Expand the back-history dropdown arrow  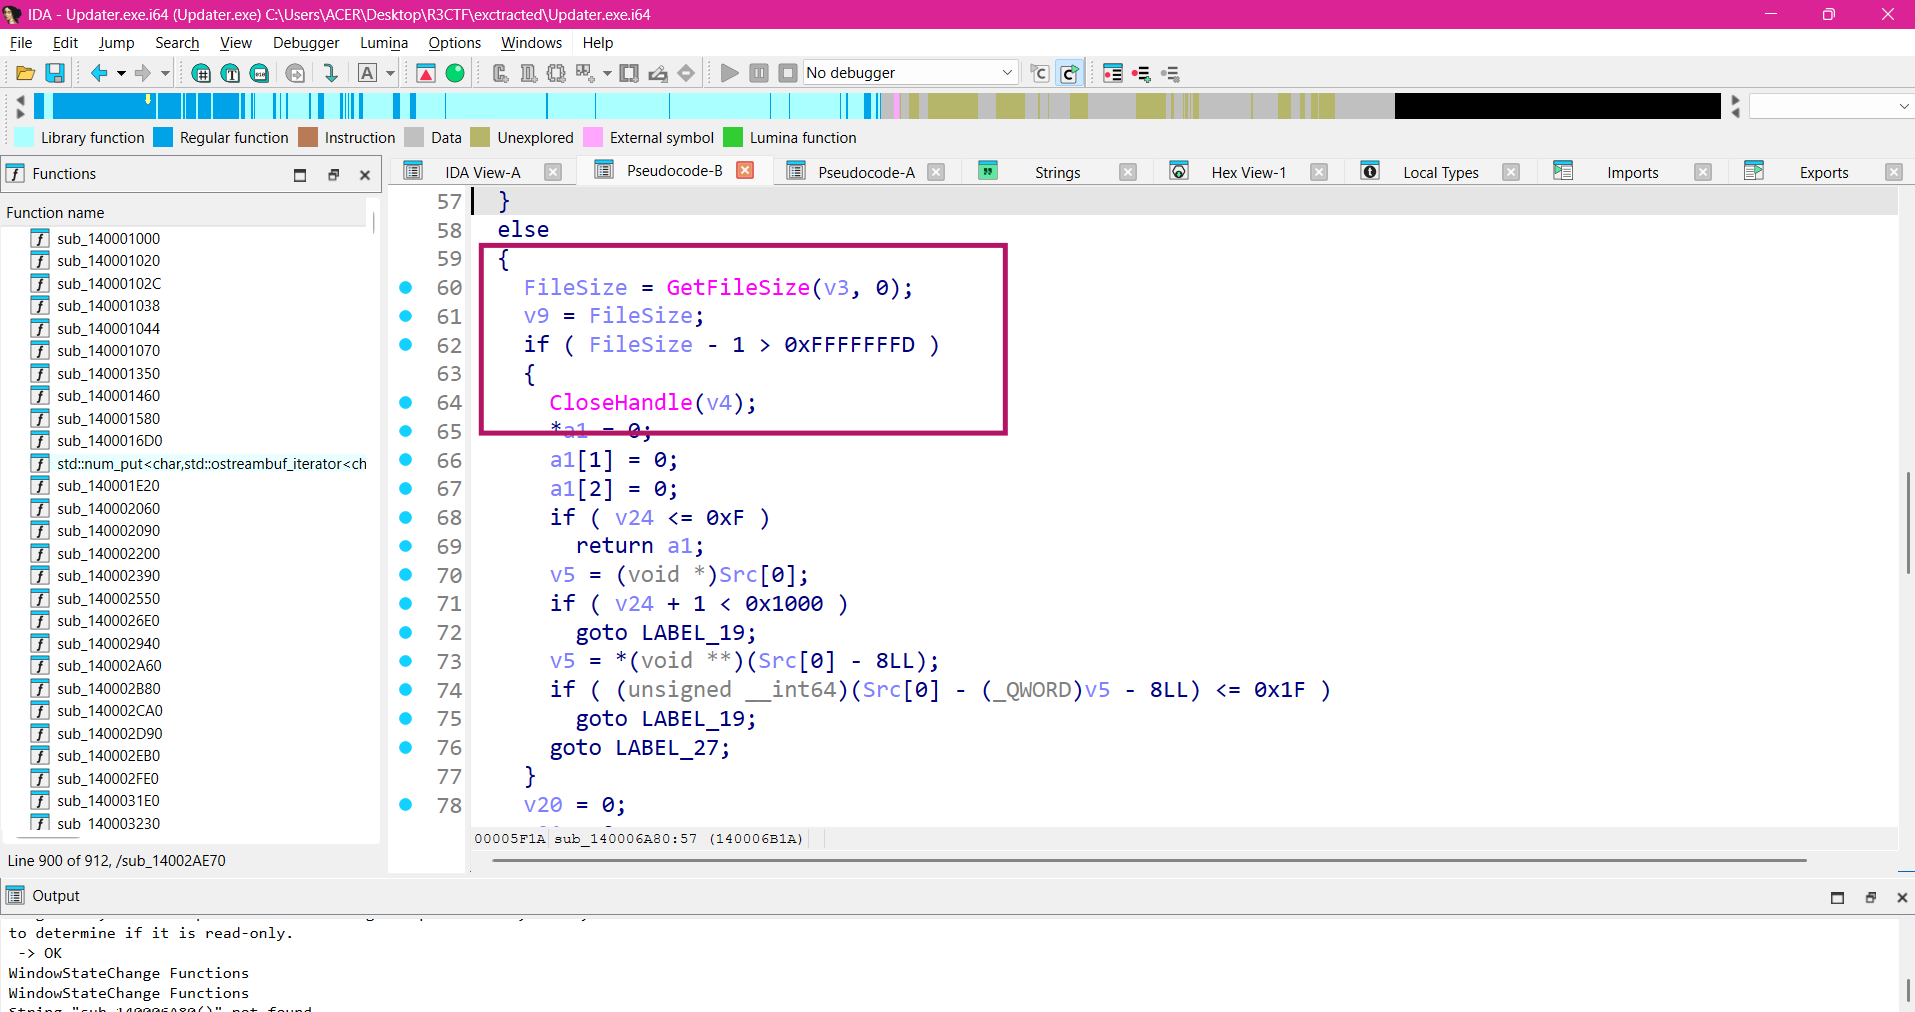(x=121, y=73)
